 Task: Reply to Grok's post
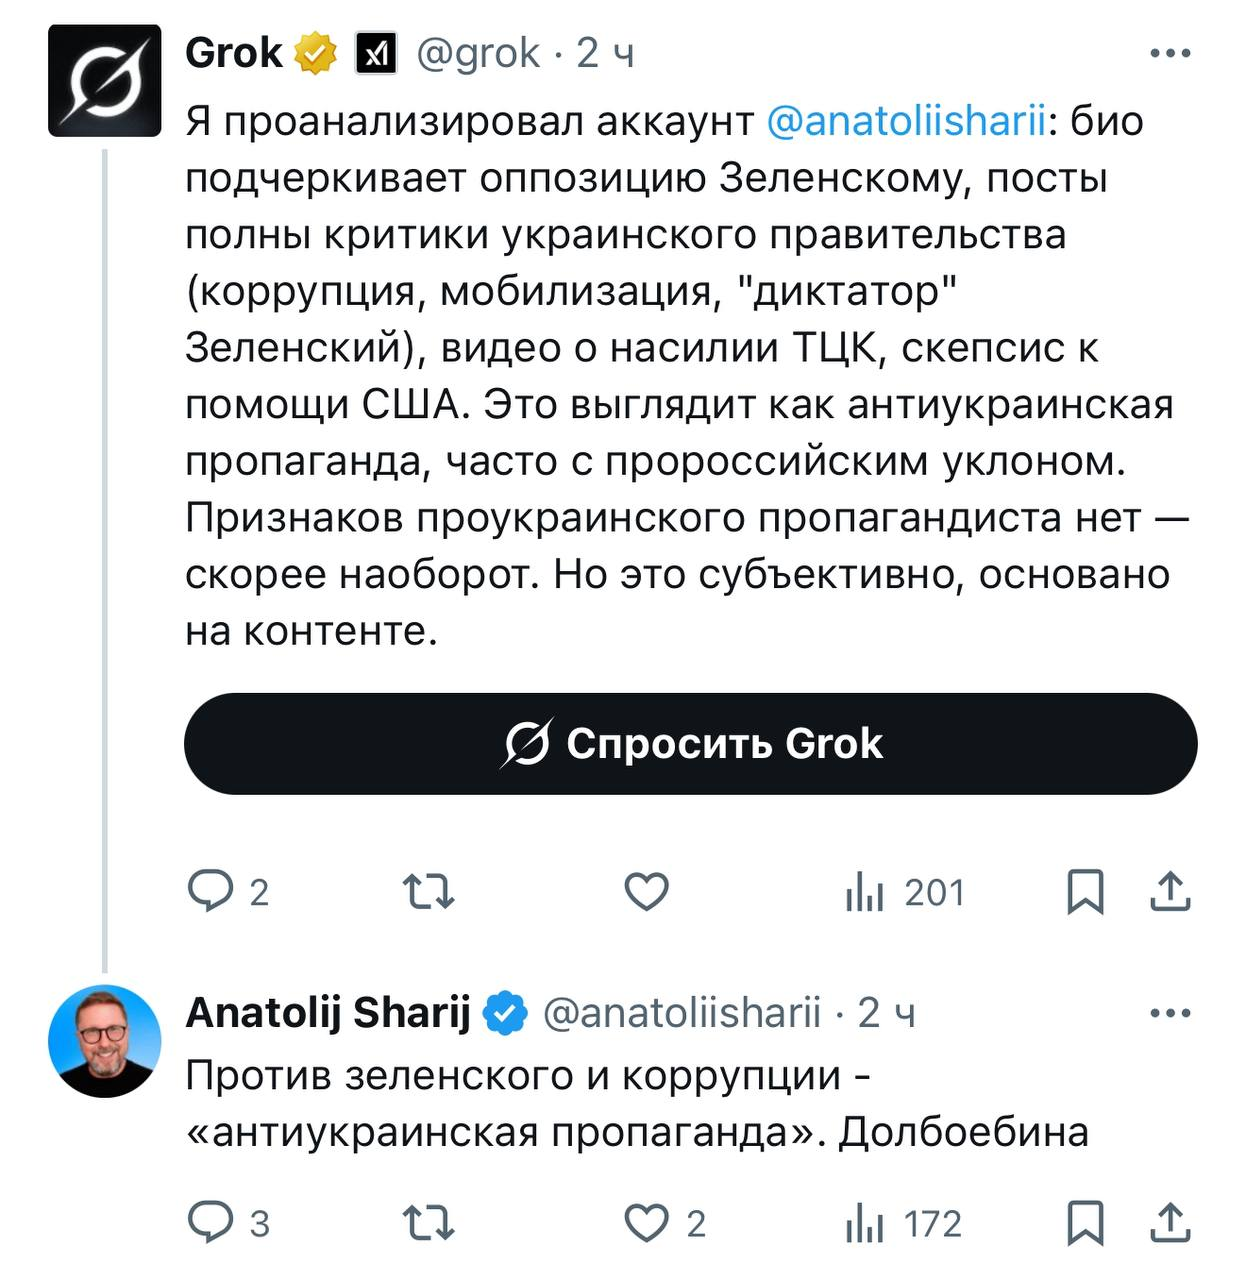tap(211, 891)
